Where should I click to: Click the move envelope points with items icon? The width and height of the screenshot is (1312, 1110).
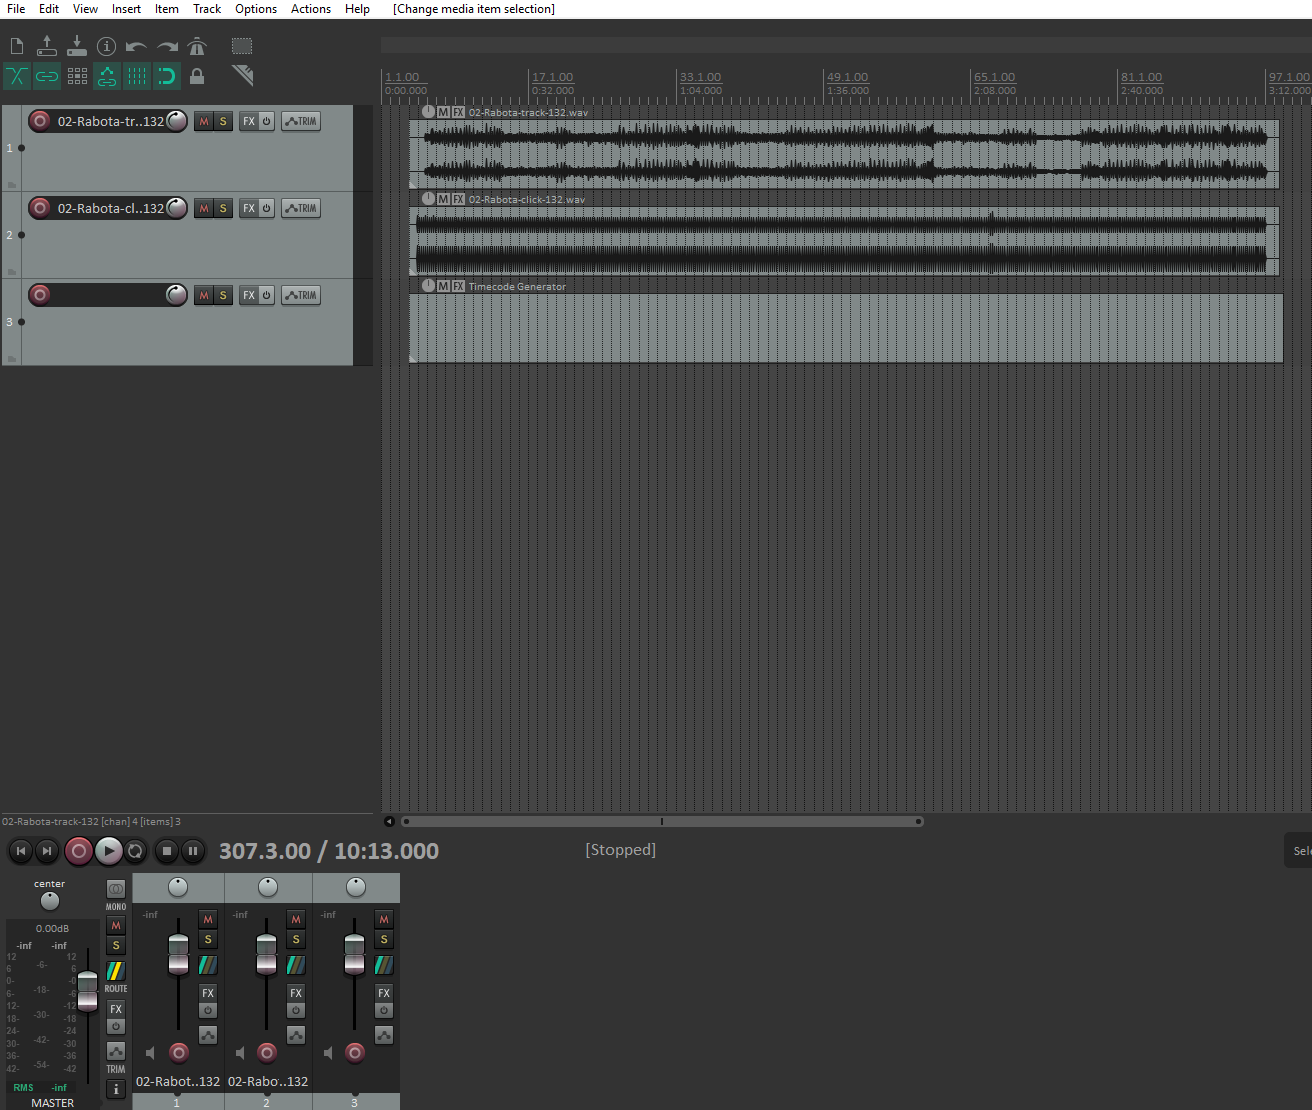coord(107,76)
